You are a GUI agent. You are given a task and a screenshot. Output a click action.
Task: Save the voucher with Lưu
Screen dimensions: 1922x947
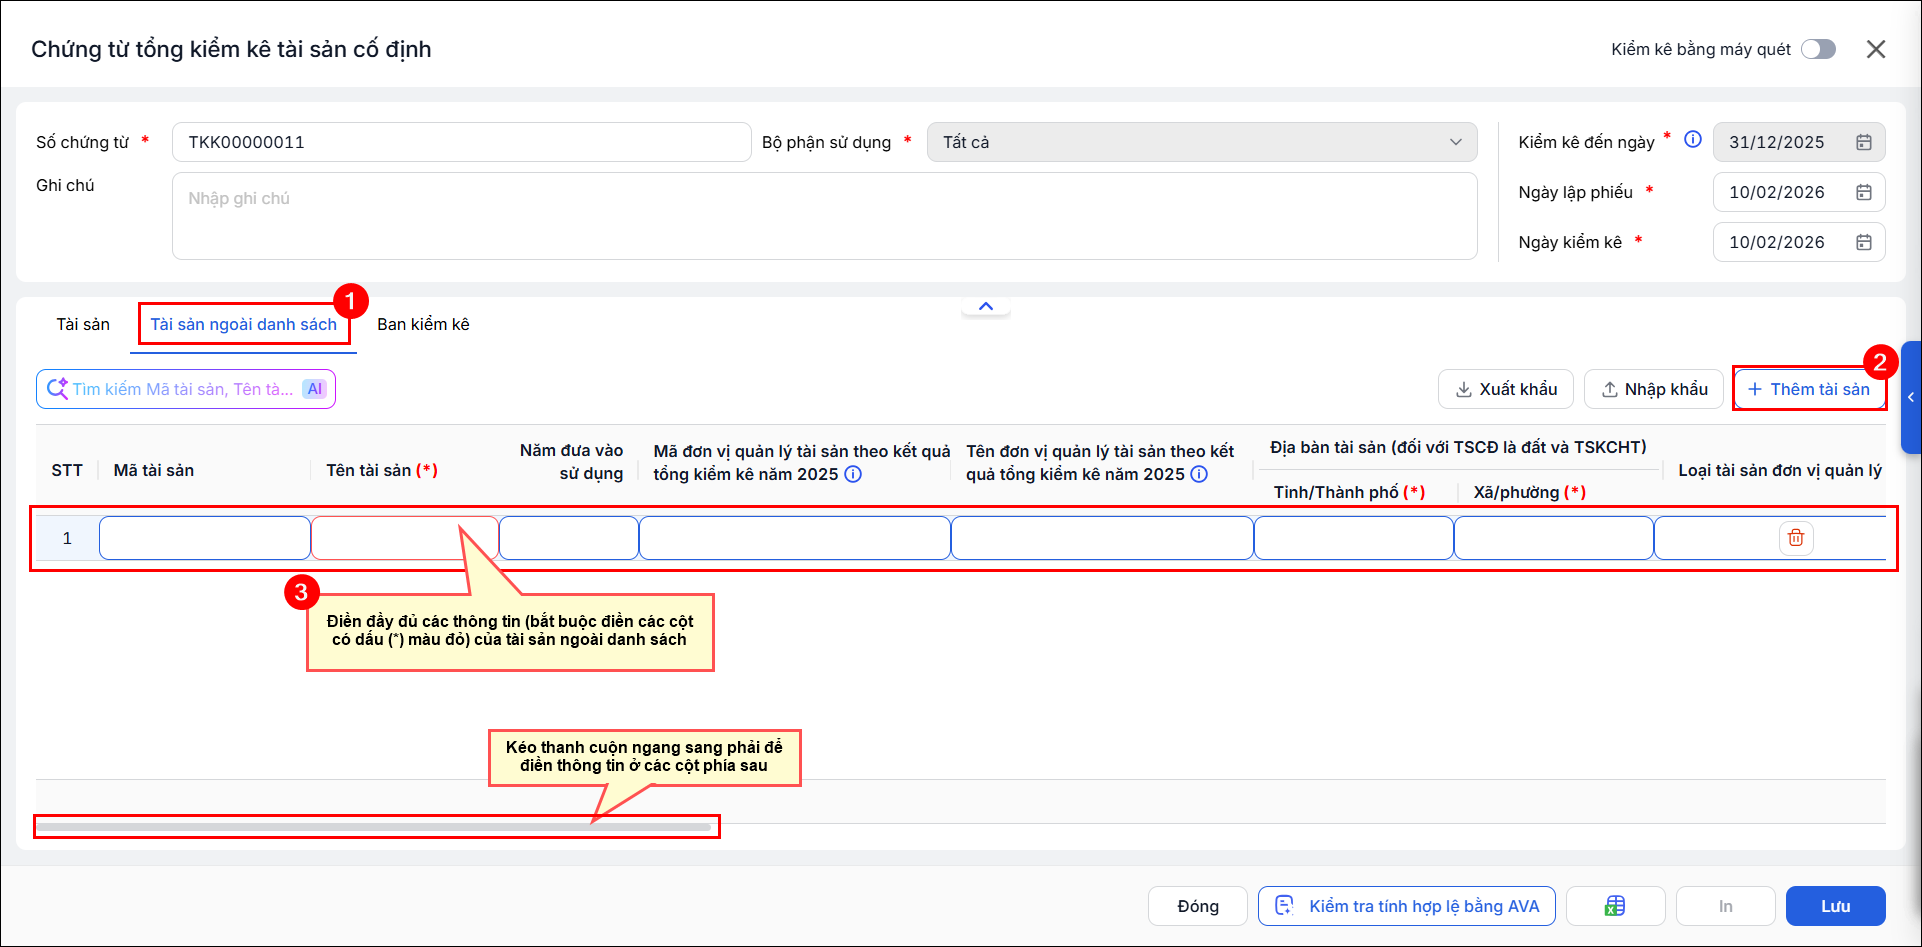(1835, 906)
